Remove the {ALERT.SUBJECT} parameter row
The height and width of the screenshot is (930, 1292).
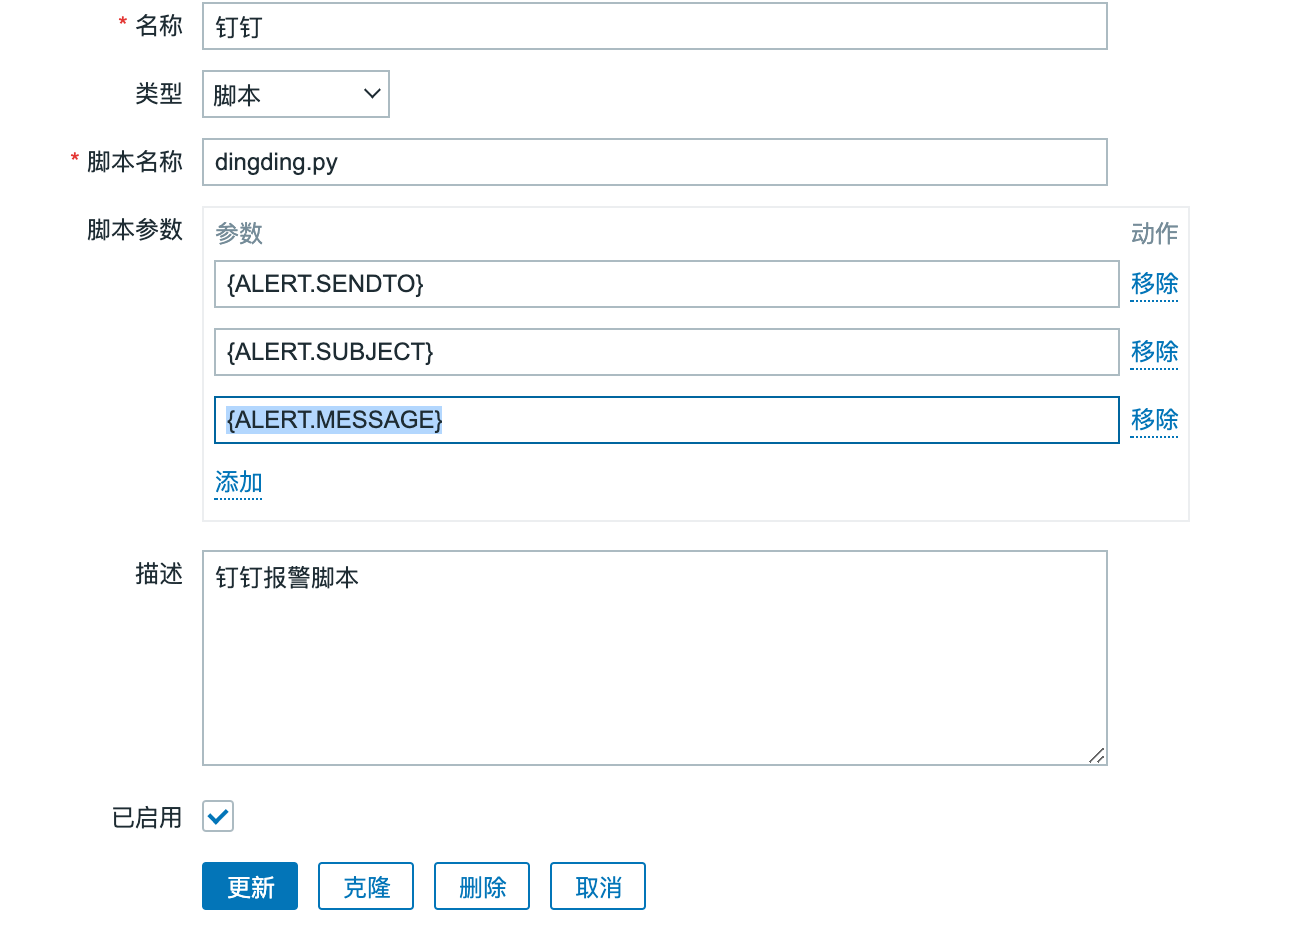tap(1154, 352)
